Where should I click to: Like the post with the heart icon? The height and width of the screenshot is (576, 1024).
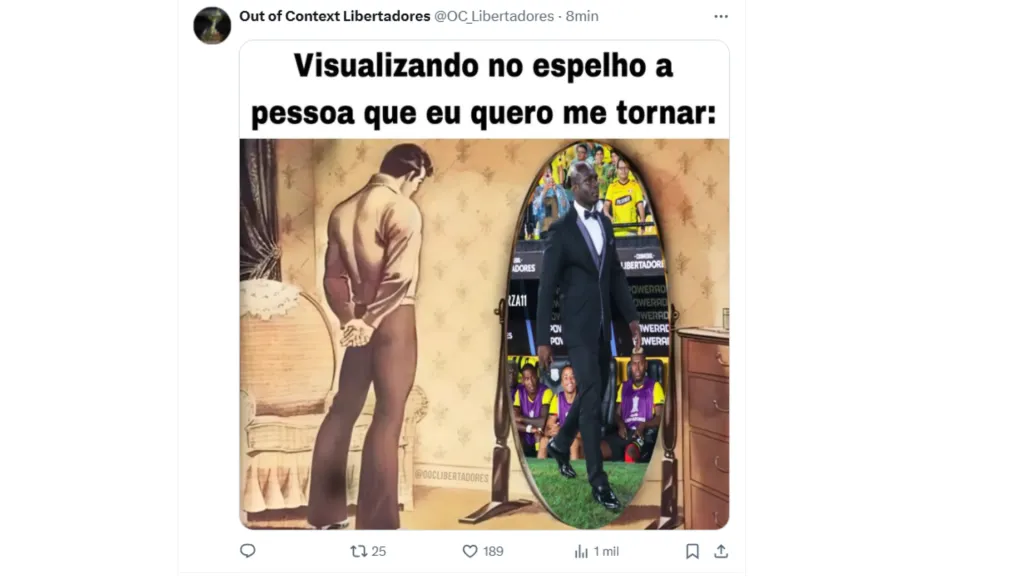pyautogui.click(x=470, y=551)
